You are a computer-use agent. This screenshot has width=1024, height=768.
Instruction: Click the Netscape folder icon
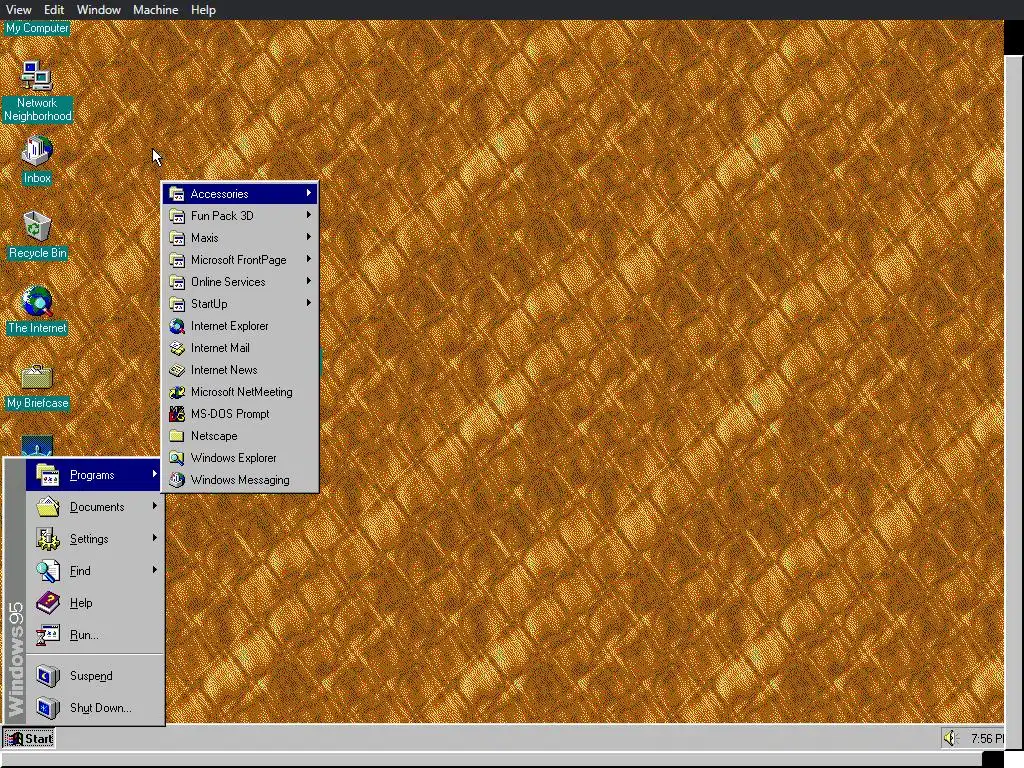177,436
